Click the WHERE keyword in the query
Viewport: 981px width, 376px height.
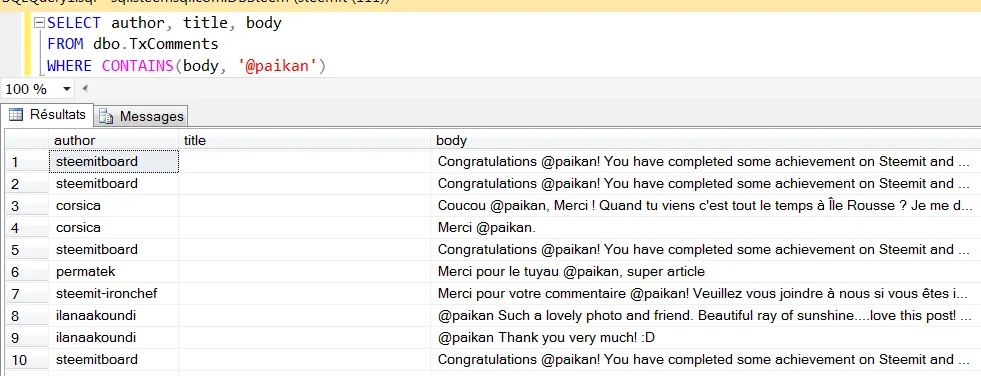point(69,66)
